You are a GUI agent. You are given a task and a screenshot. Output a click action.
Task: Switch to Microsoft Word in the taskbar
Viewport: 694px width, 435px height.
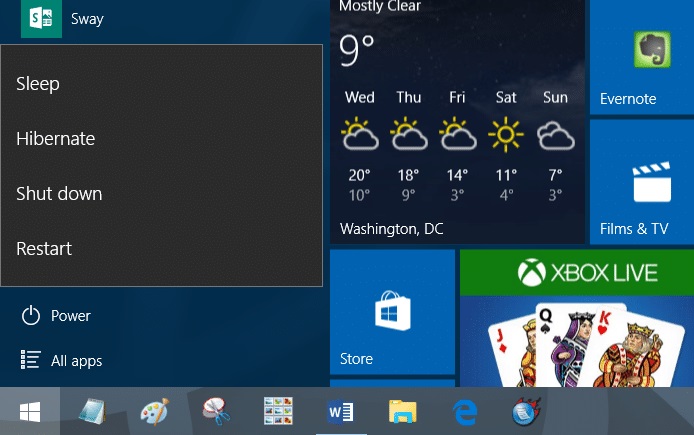click(340, 411)
